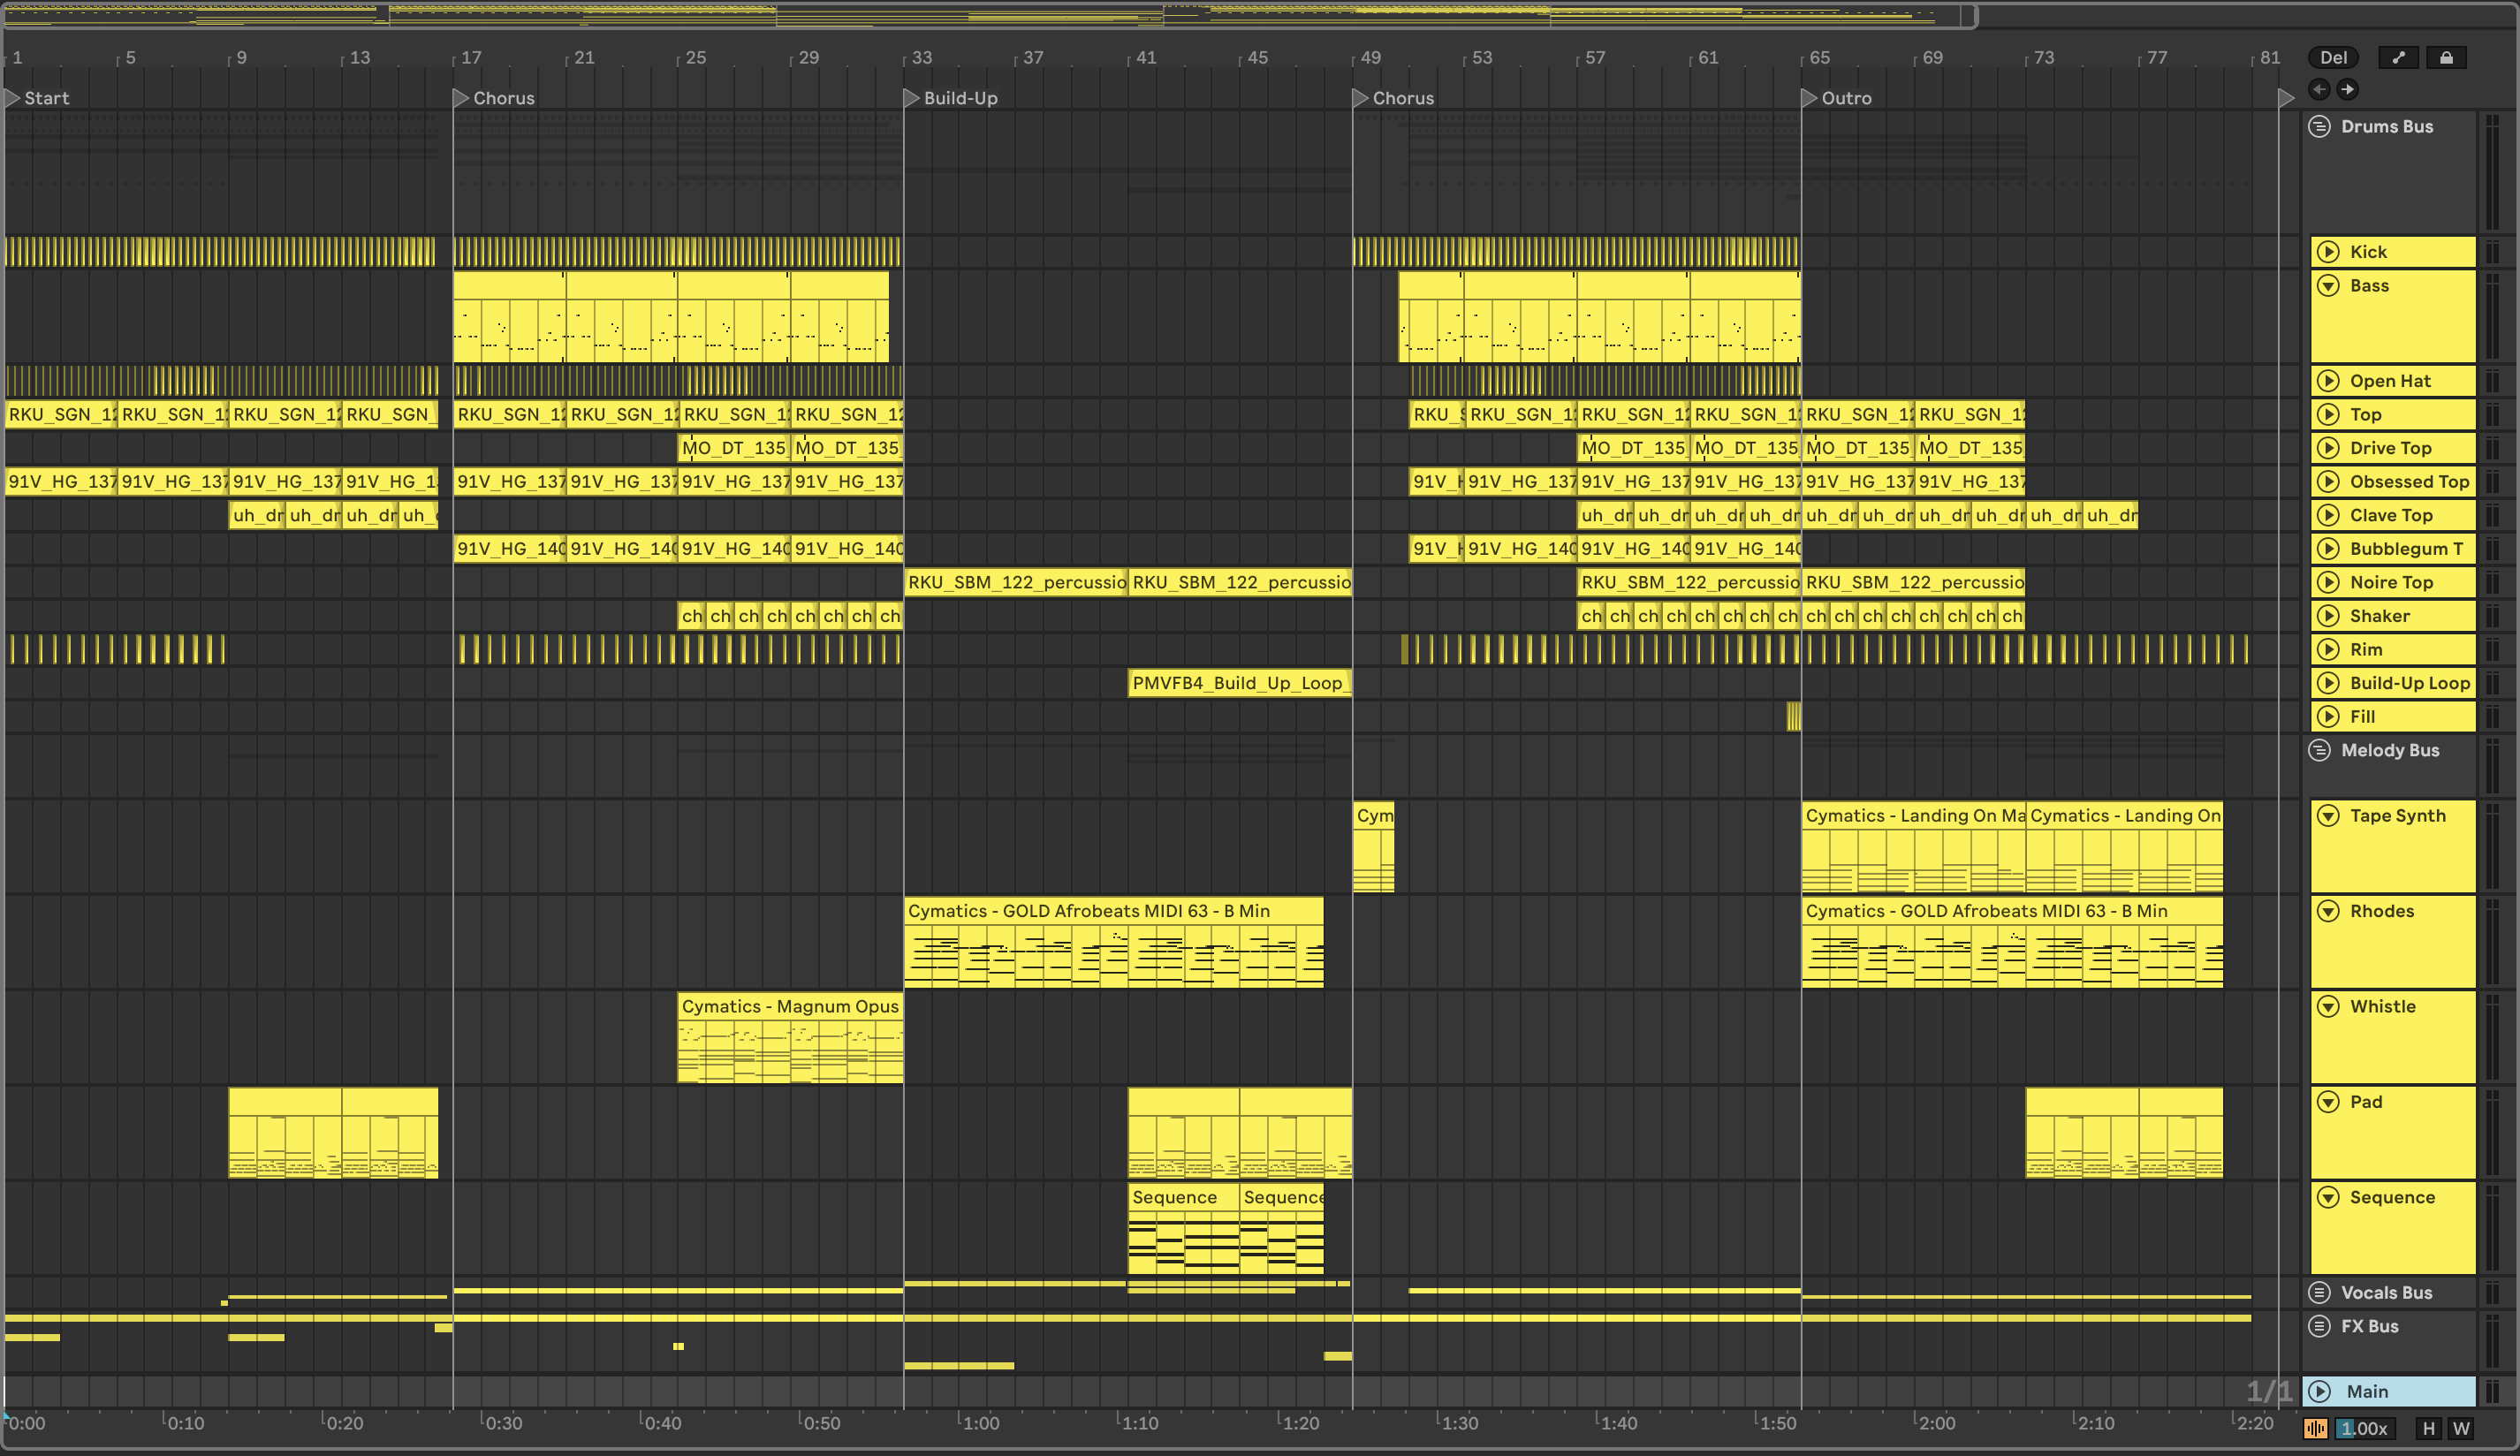The width and height of the screenshot is (2520, 1456).
Task: Select first GOLD Afrobeats MIDI 63 clip
Action: click(1114, 942)
